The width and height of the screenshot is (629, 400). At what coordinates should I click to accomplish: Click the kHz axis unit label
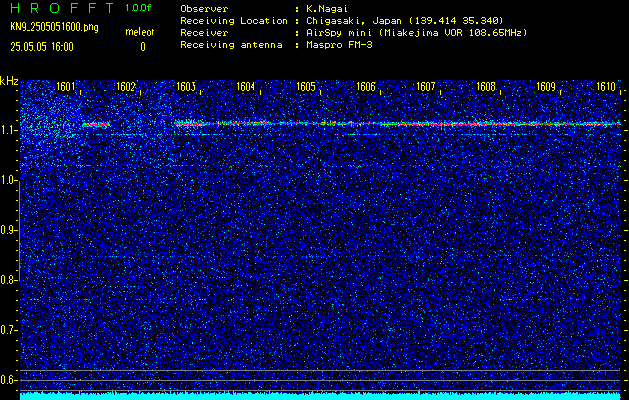[9, 81]
